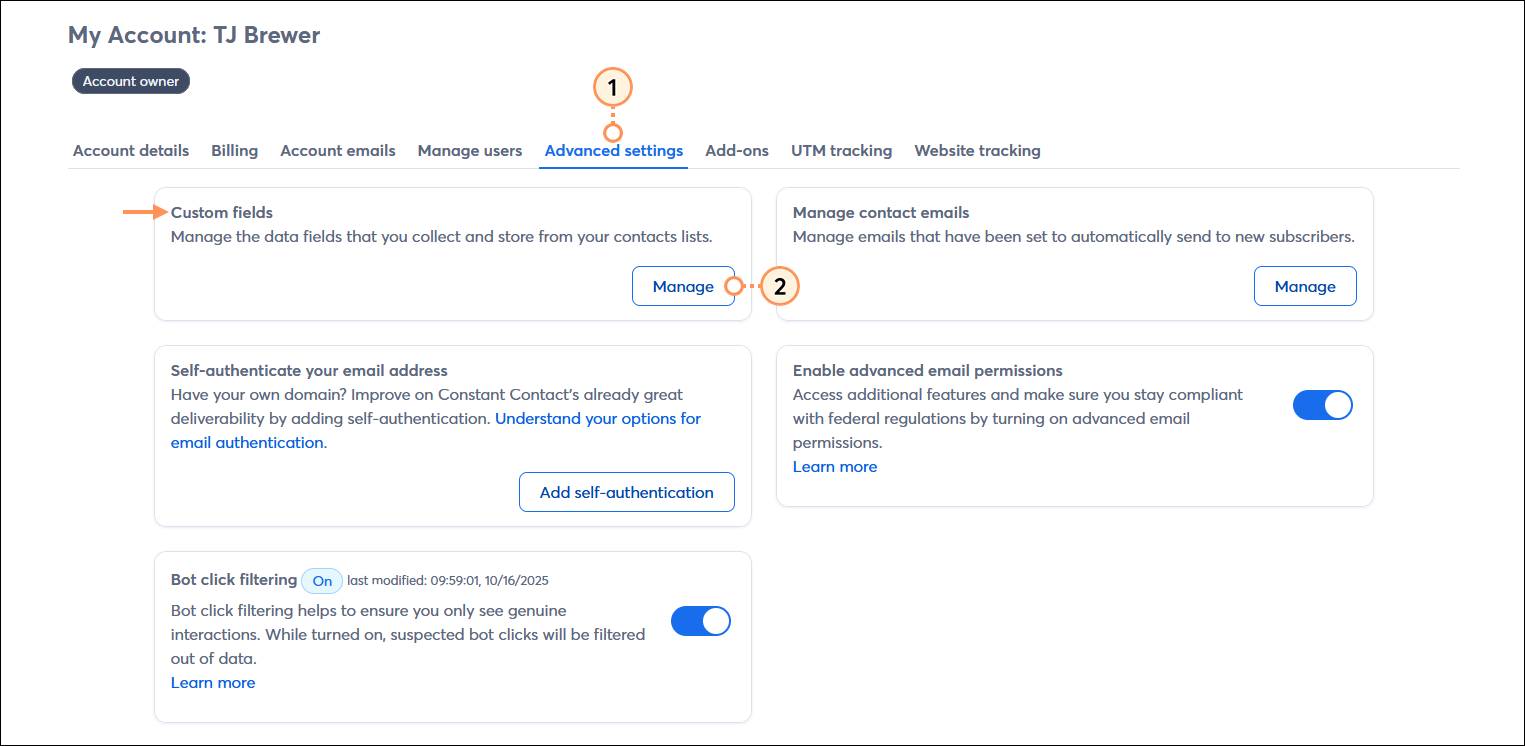Select the Account emails tab
Screen dimensions: 1525x746
(338, 150)
